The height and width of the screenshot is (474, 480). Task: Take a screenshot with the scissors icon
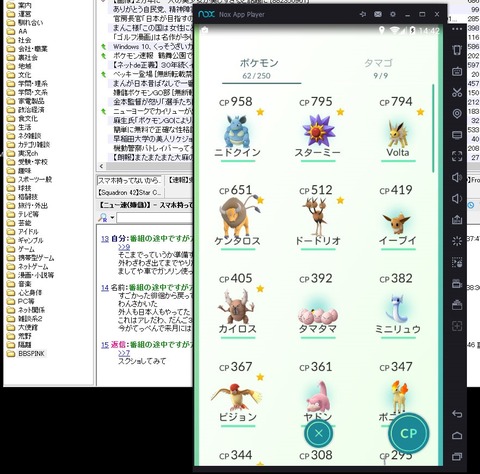pyautogui.click(x=457, y=92)
